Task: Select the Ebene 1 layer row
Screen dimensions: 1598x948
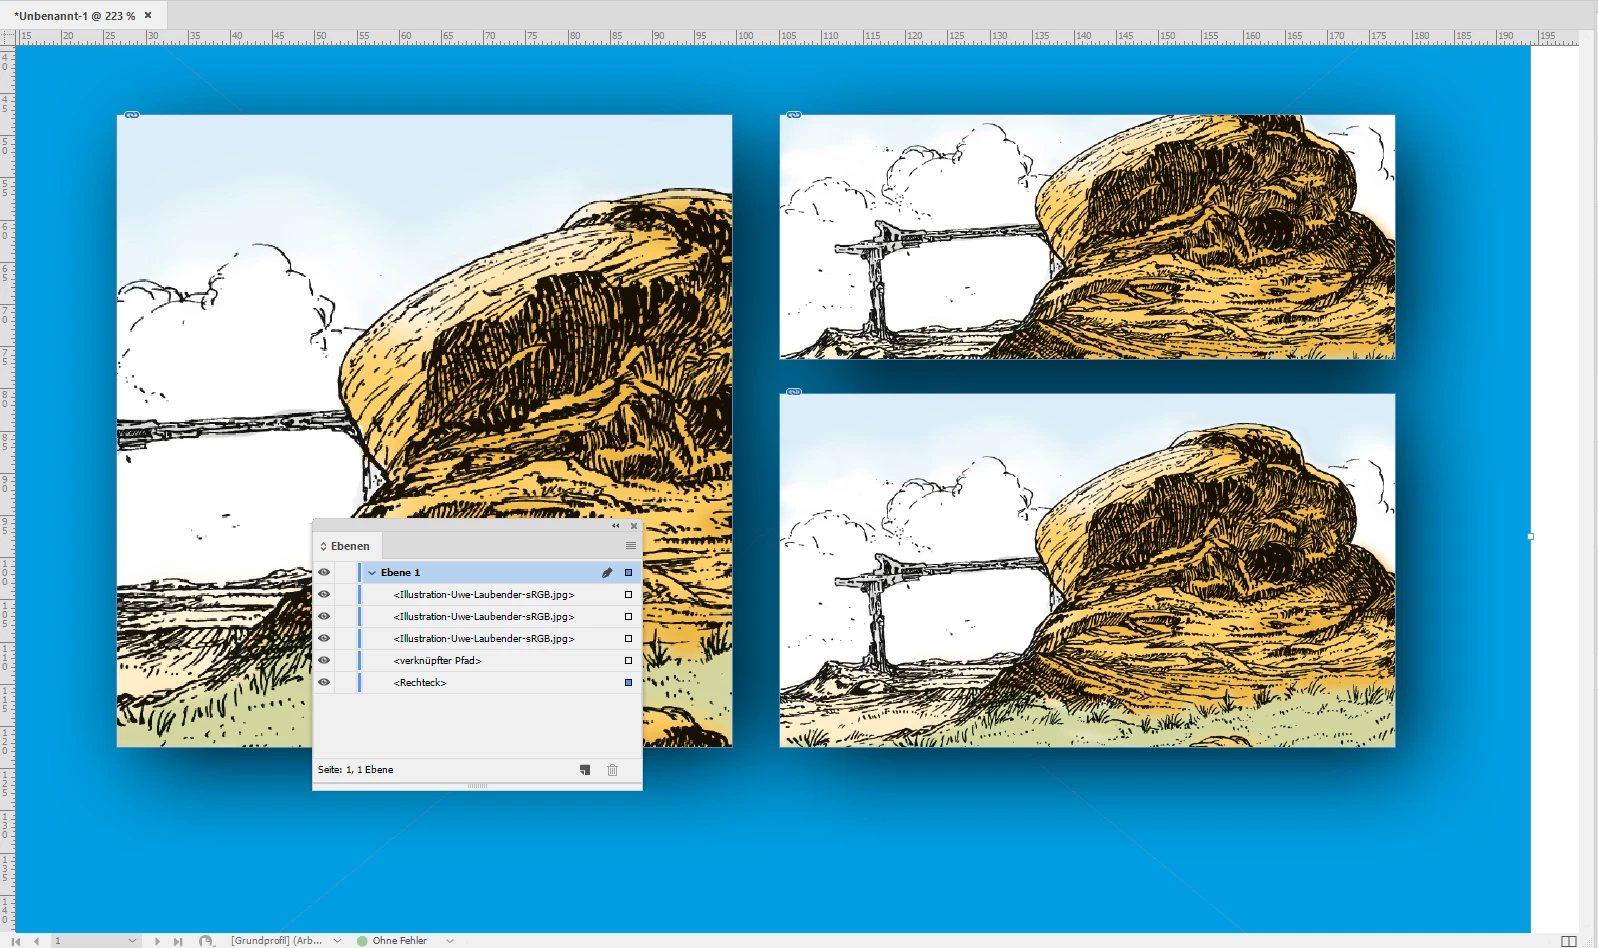Action: 477,573
